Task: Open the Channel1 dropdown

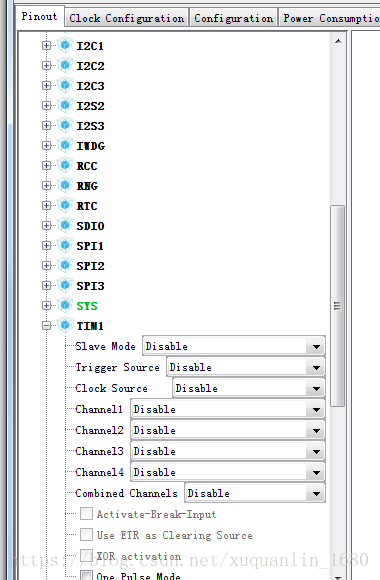Action: point(228,409)
